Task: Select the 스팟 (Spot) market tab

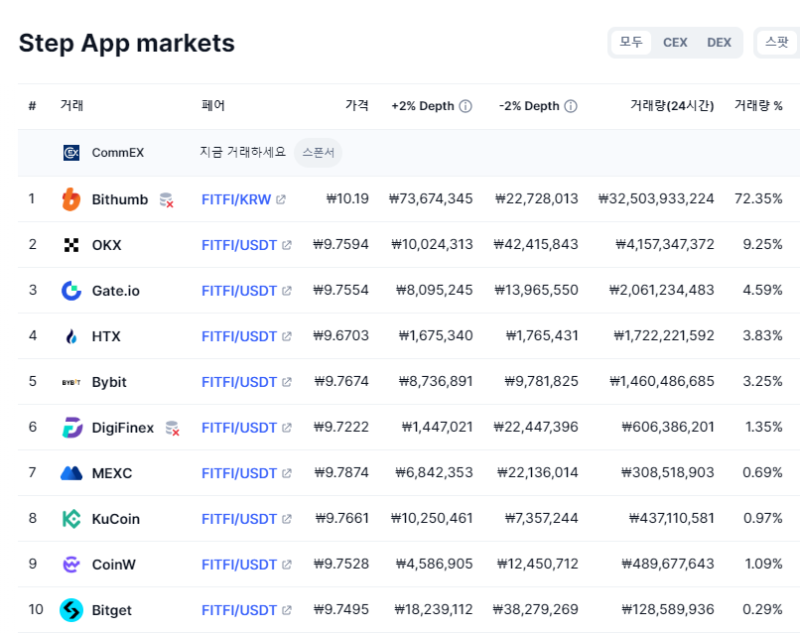Action: point(777,42)
